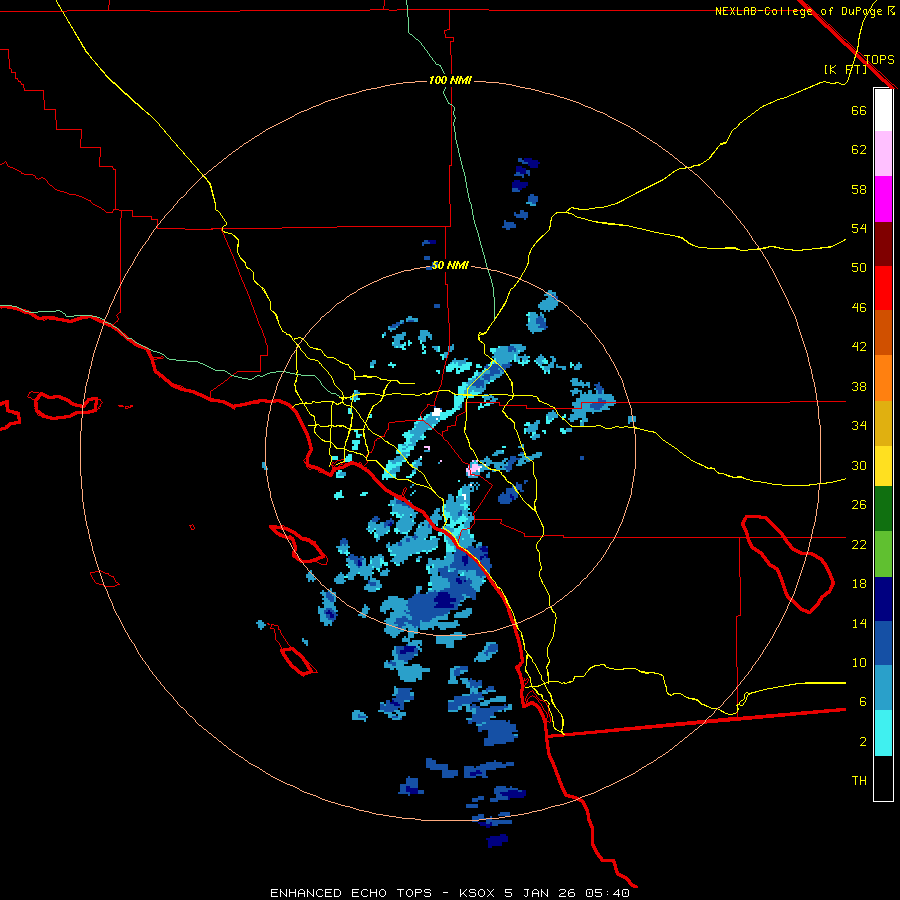Click the "KSOX" station identifier in the caption
The width and height of the screenshot is (900, 900).
(476, 893)
